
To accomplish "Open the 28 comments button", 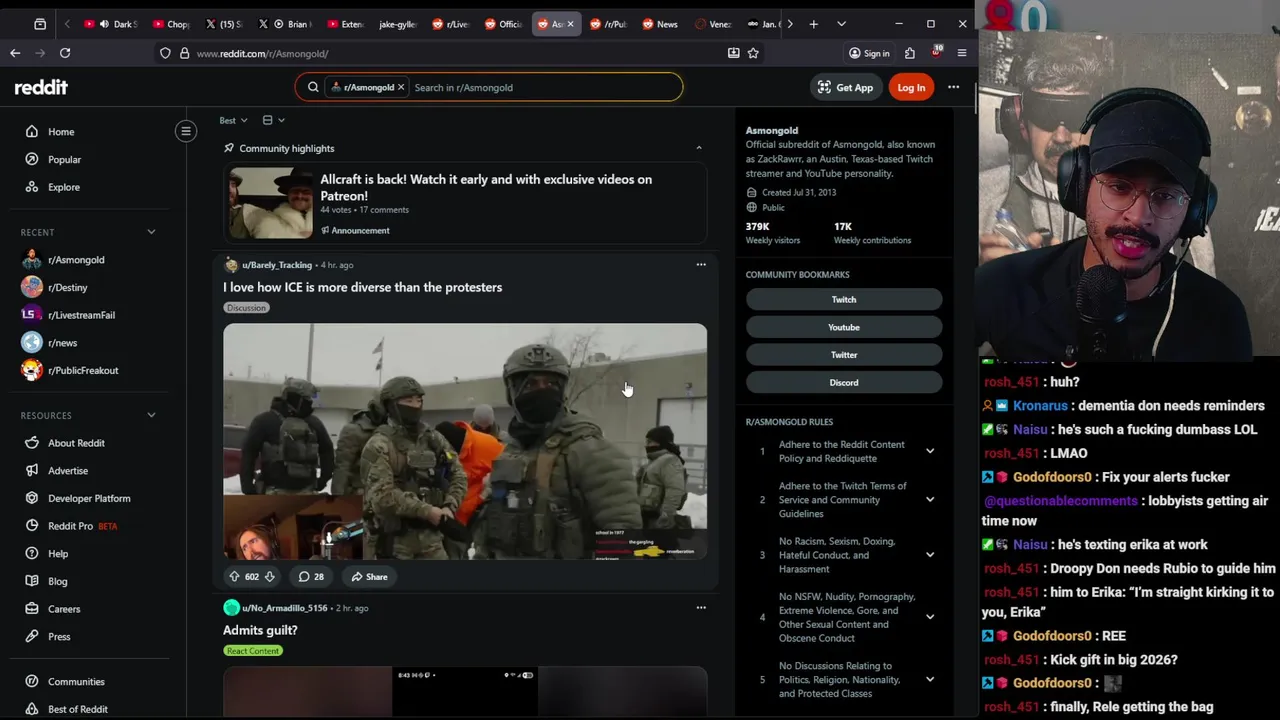I will click(311, 576).
